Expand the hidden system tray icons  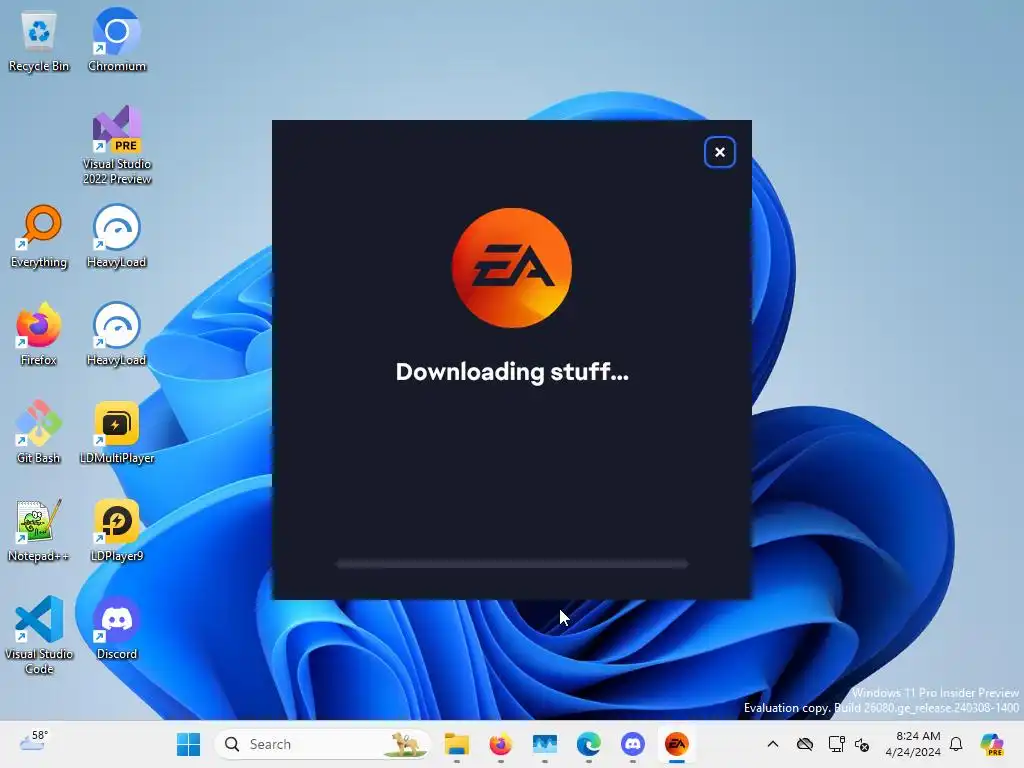click(x=773, y=744)
